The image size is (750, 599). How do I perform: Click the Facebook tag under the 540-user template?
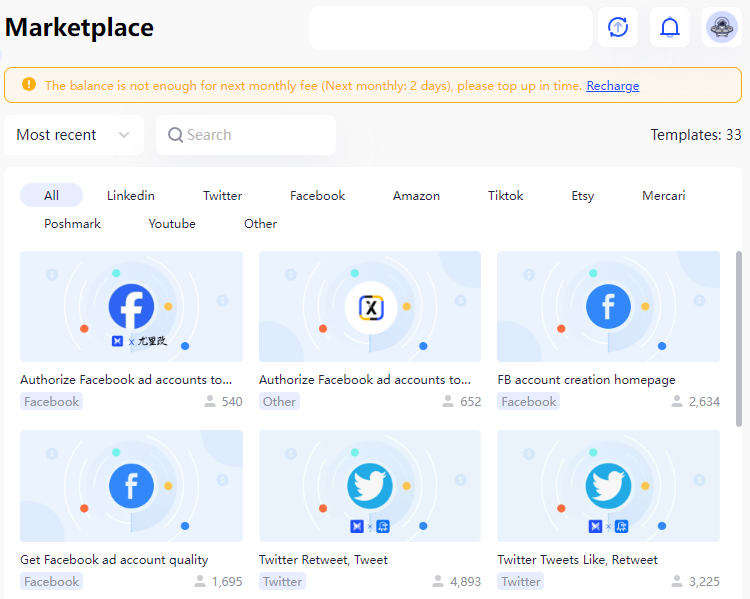[51, 401]
